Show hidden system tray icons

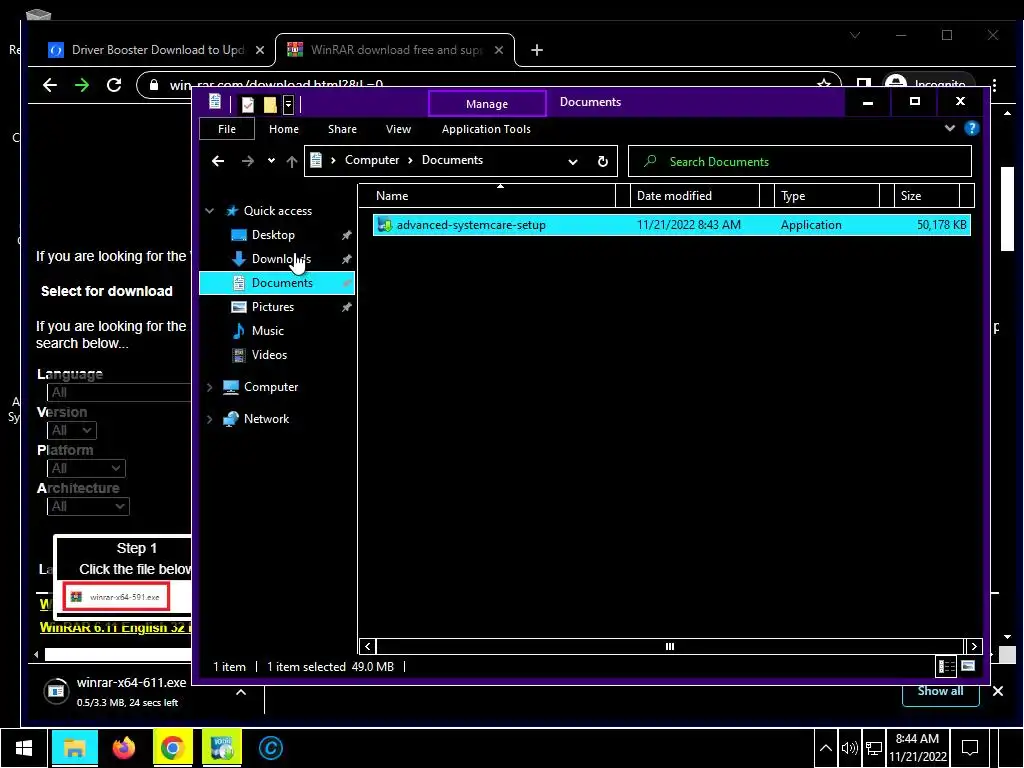825,748
